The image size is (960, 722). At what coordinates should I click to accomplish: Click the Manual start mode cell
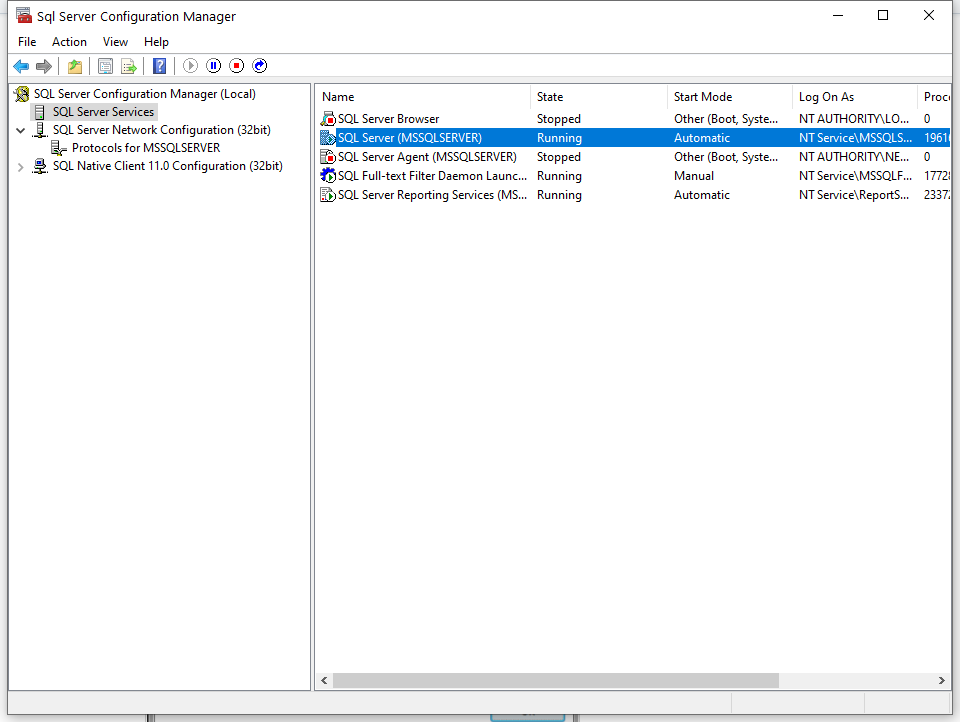(694, 176)
